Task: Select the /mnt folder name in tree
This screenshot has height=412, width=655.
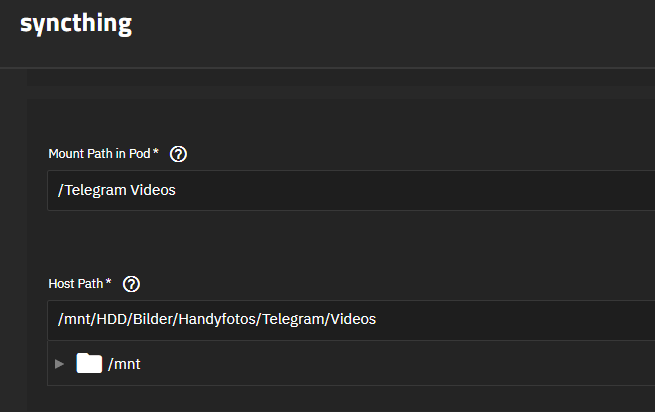Action: pos(124,364)
